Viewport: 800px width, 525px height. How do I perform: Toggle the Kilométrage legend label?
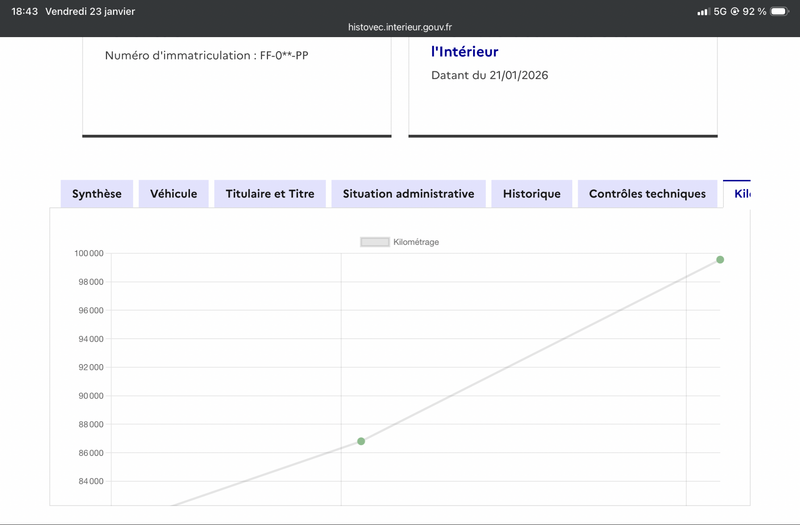tap(416, 242)
